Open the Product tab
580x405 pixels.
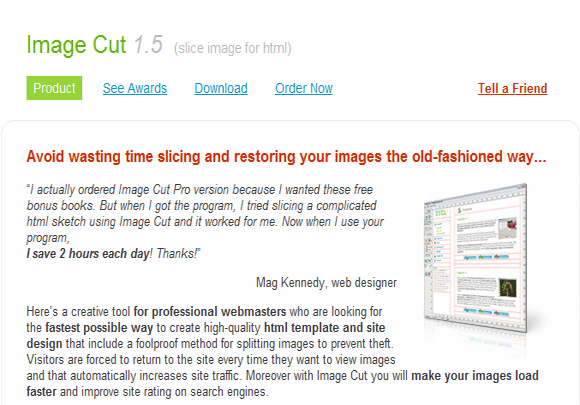(x=54, y=88)
